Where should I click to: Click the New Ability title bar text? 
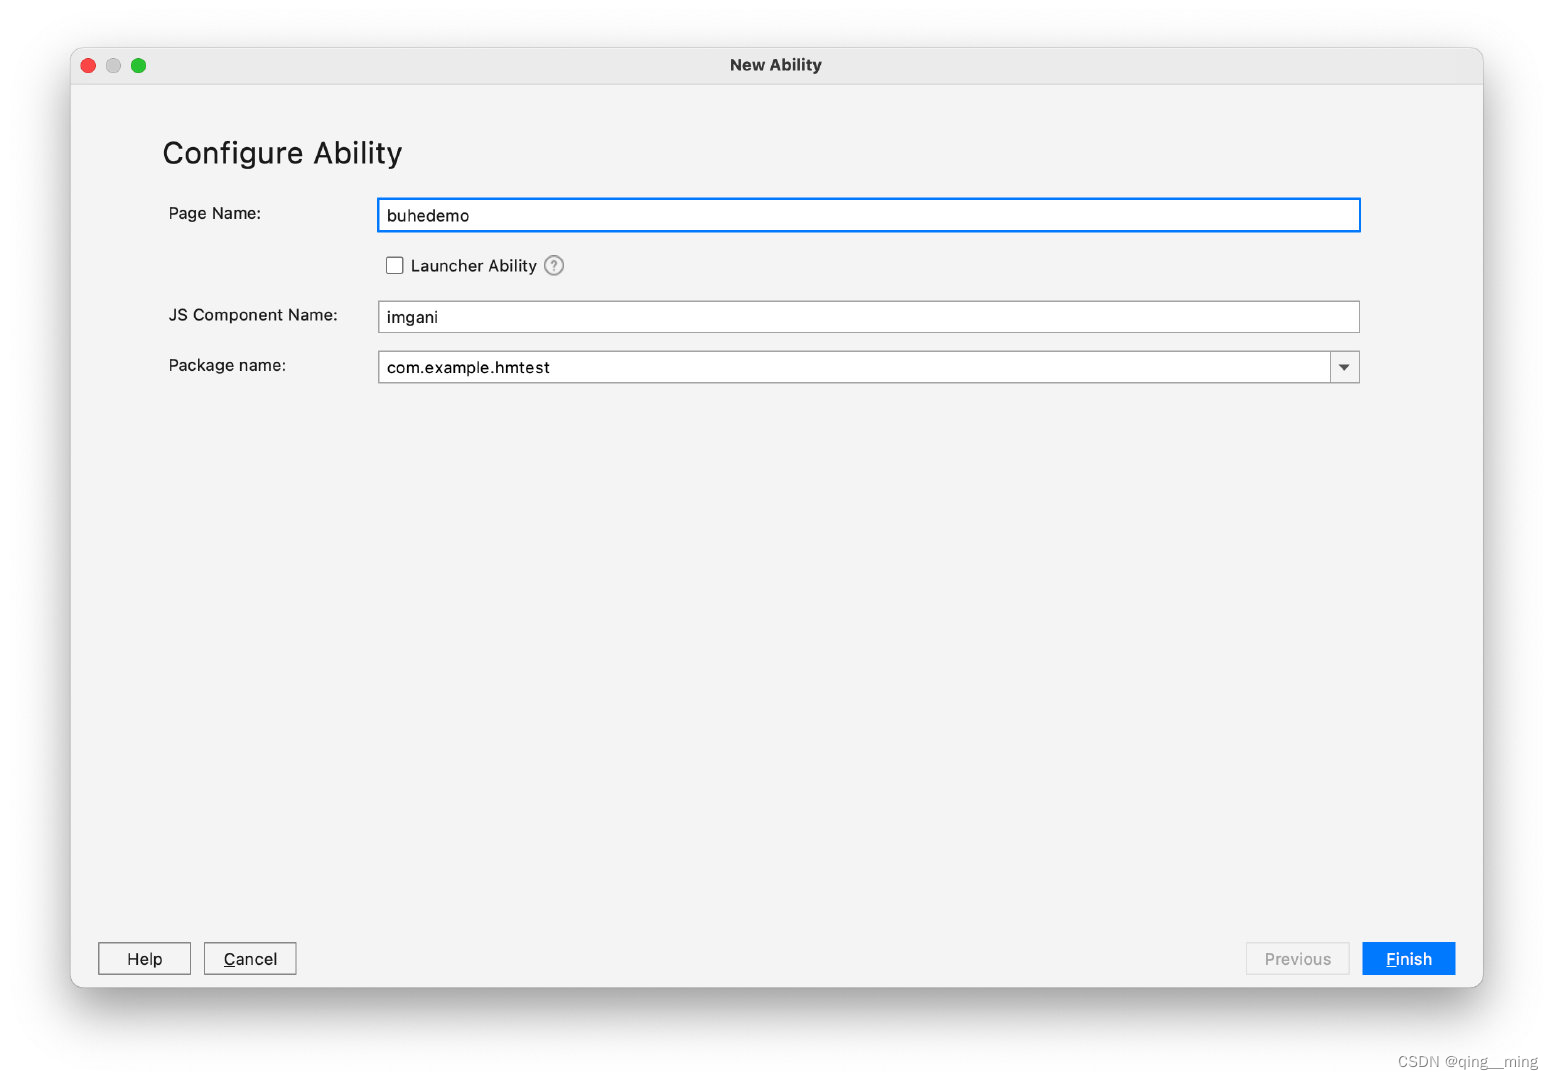(776, 65)
